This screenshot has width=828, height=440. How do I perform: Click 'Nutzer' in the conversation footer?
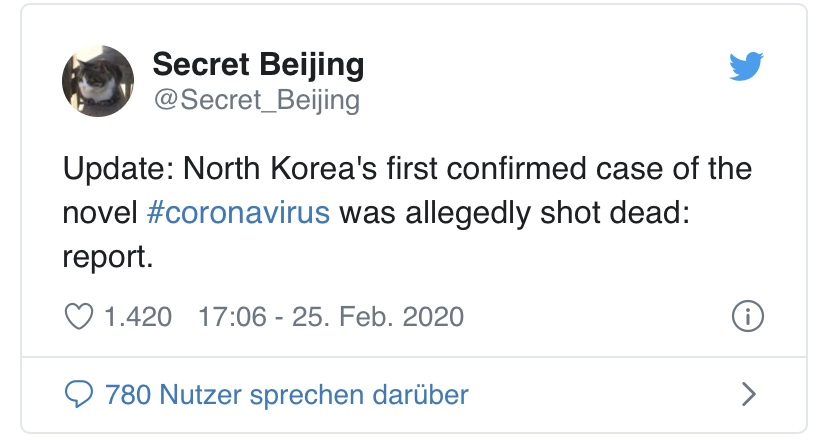[x=200, y=395]
